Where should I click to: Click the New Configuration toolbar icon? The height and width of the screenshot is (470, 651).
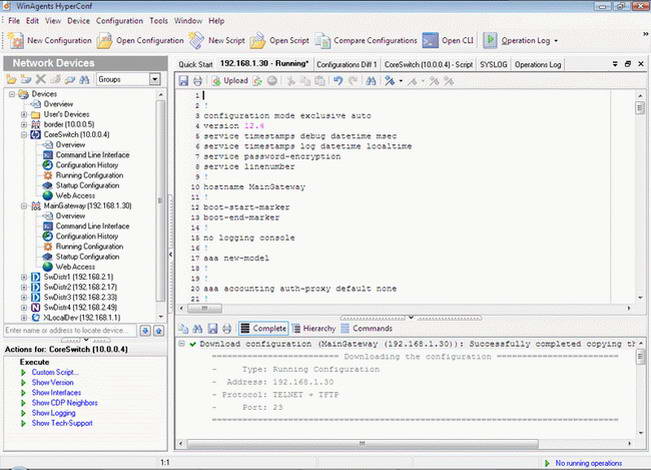[16, 40]
